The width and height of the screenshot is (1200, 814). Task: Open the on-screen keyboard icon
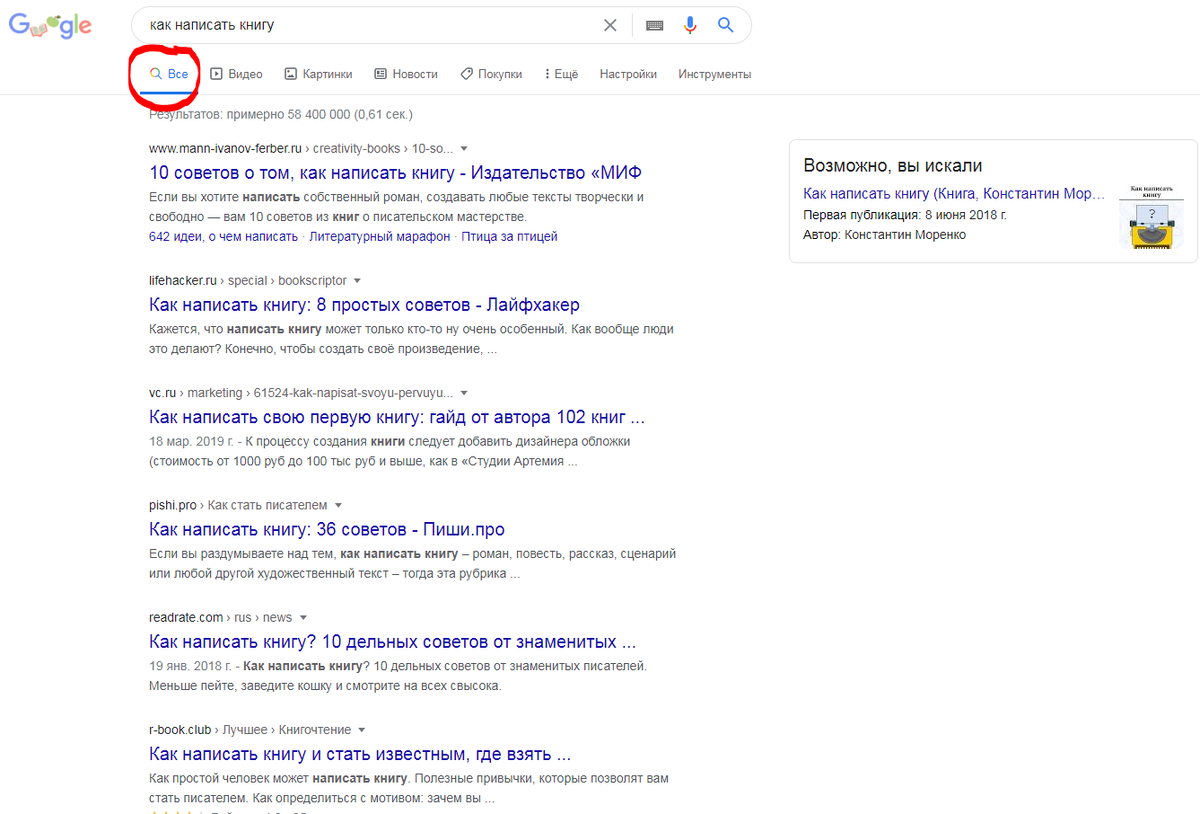tap(655, 25)
